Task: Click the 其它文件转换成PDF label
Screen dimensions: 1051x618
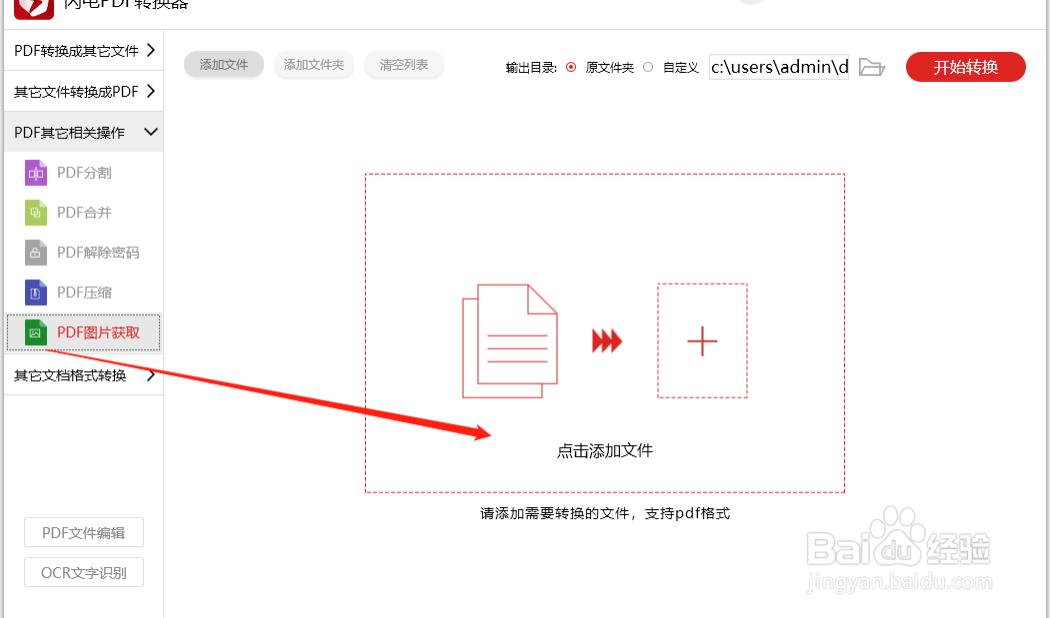Action: 76,92
